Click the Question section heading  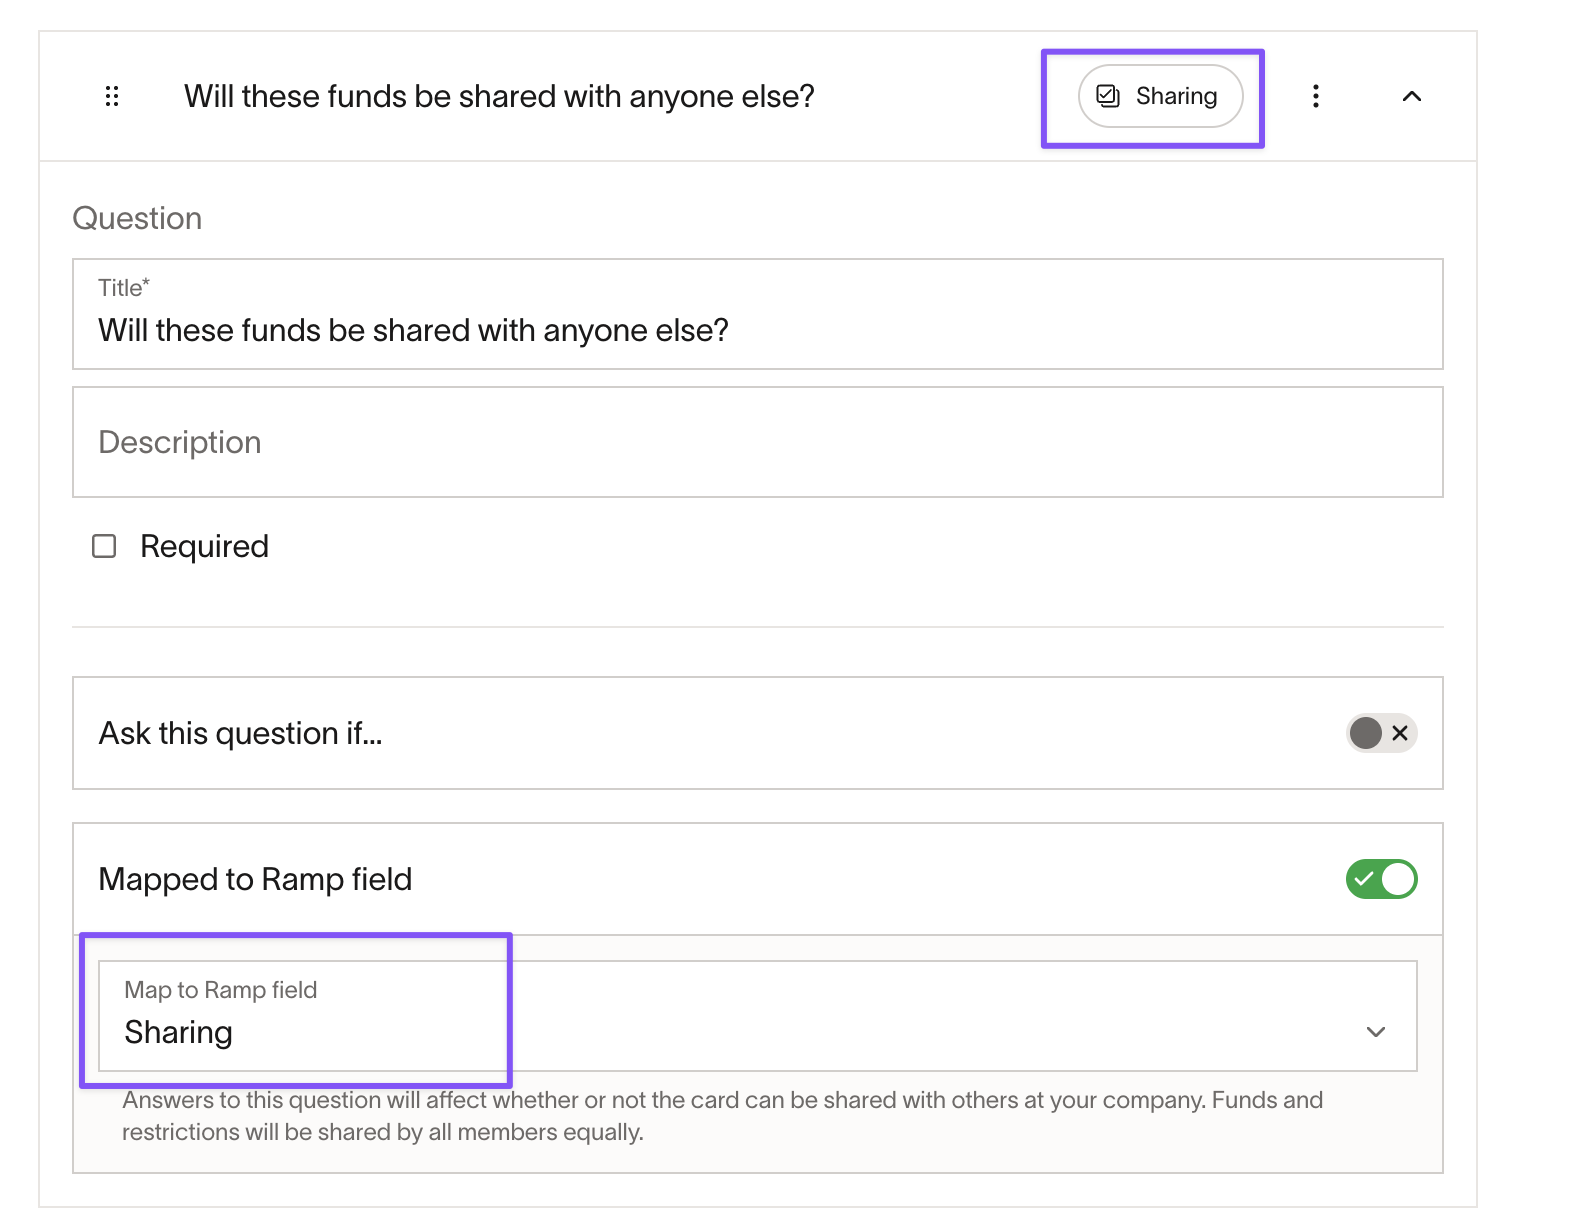coord(137,218)
